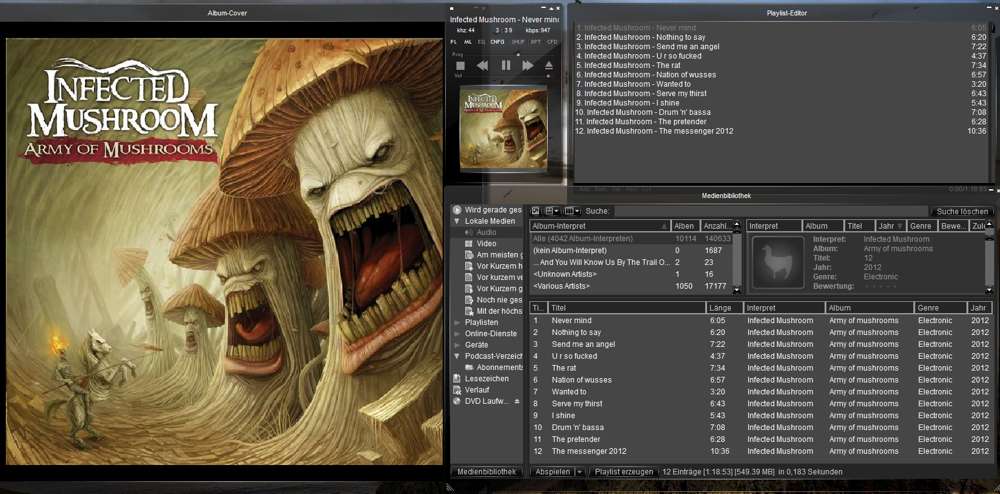The width and height of the screenshot is (1000, 494).
Task: Toggle the PL playlist window button
Action: click(453, 42)
